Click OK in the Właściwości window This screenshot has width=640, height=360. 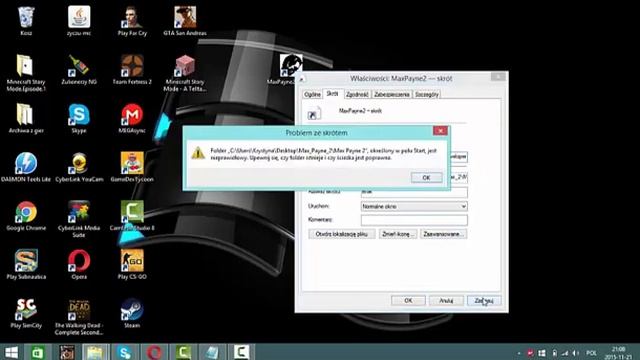(x=408, y=301)
